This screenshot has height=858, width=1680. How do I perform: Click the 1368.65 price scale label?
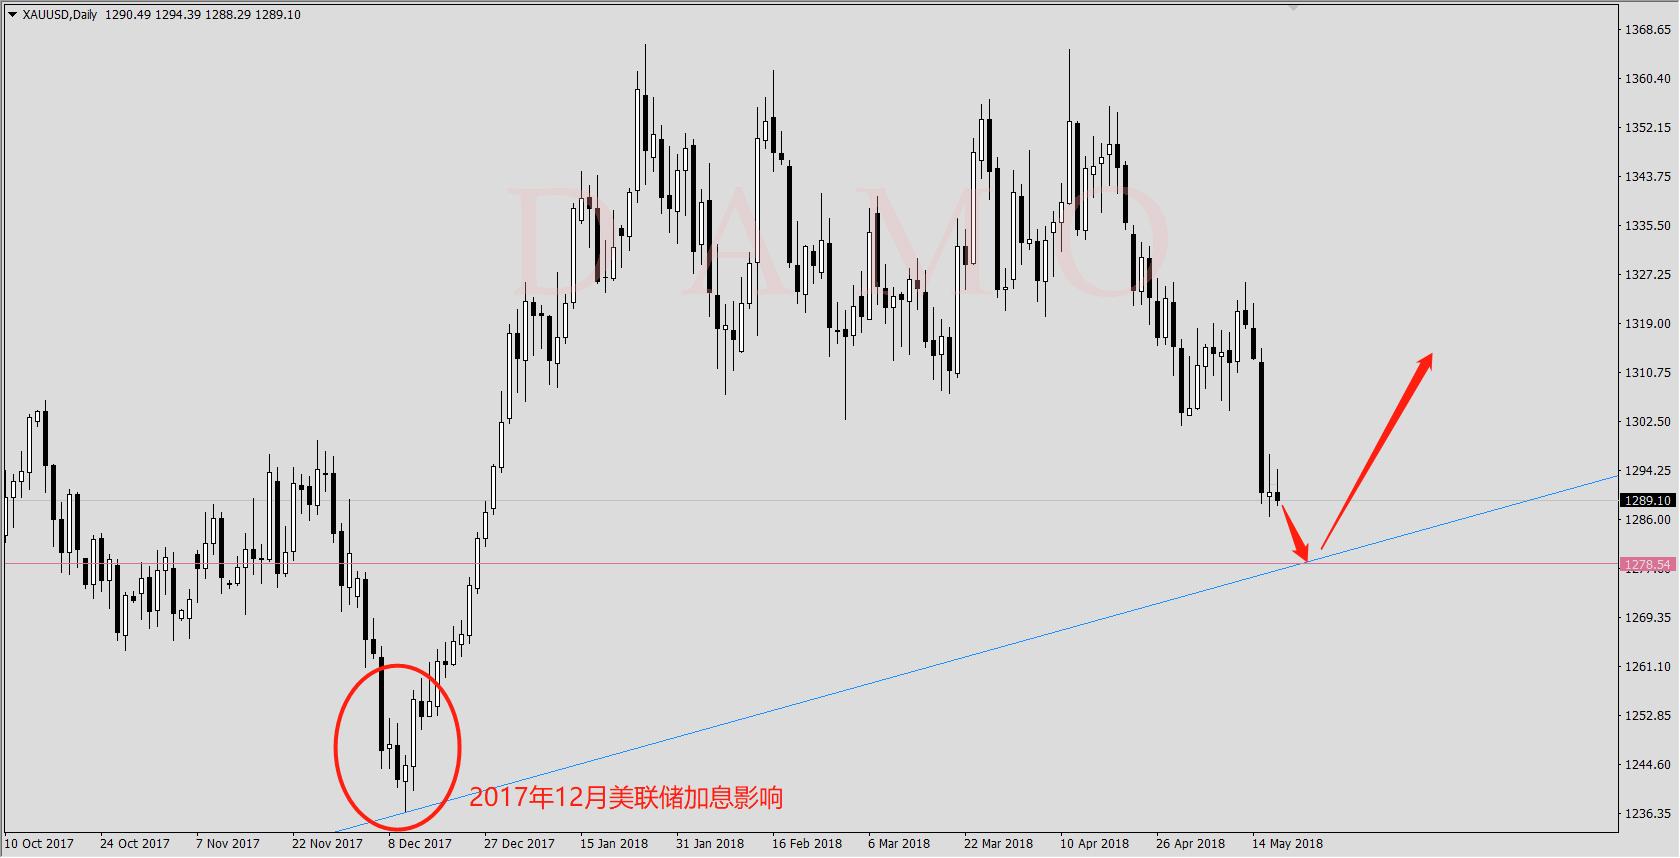(1648, 30)
